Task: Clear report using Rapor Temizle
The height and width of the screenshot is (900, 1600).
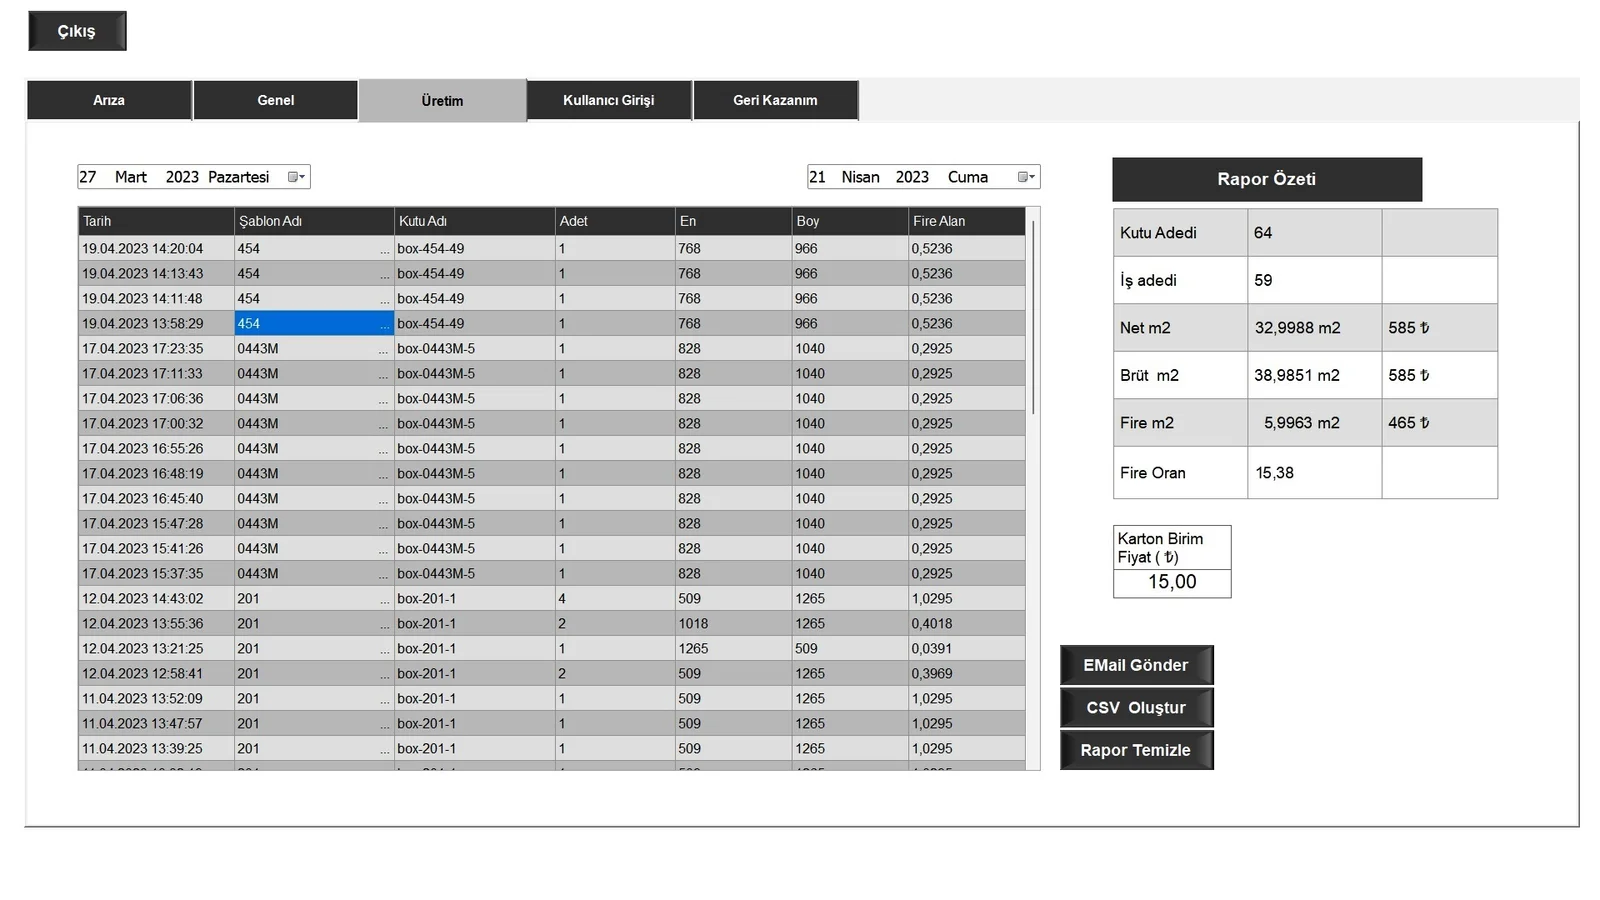Action: click(x=1136, y=750)
